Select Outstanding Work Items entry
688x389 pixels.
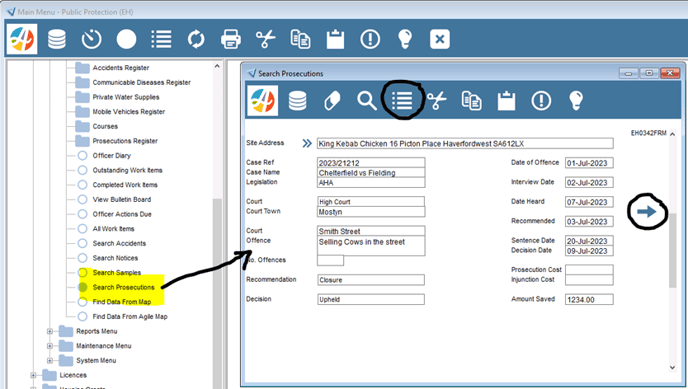pos(127,170)
